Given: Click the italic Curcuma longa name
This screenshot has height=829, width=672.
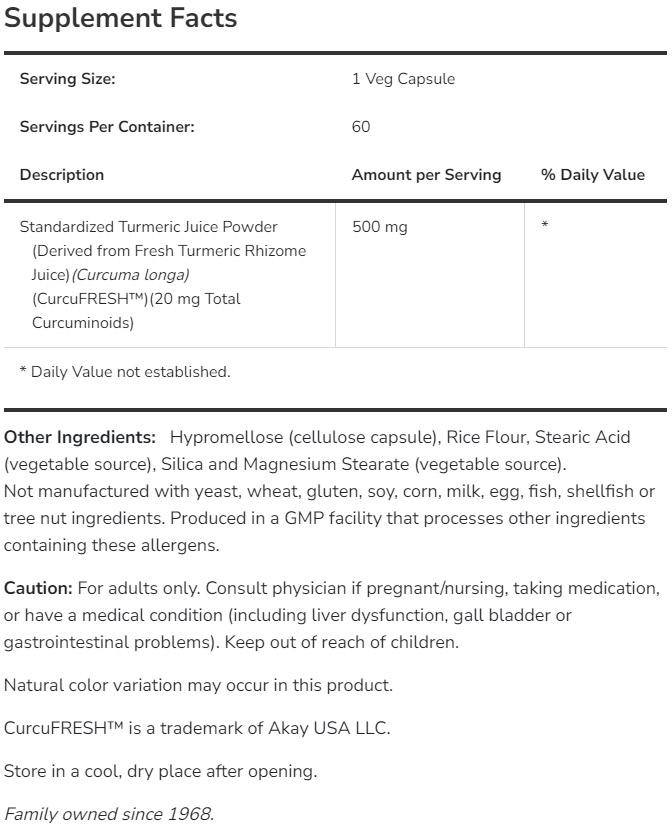Looking at the screenshot, I should click(x=131, y=275).
